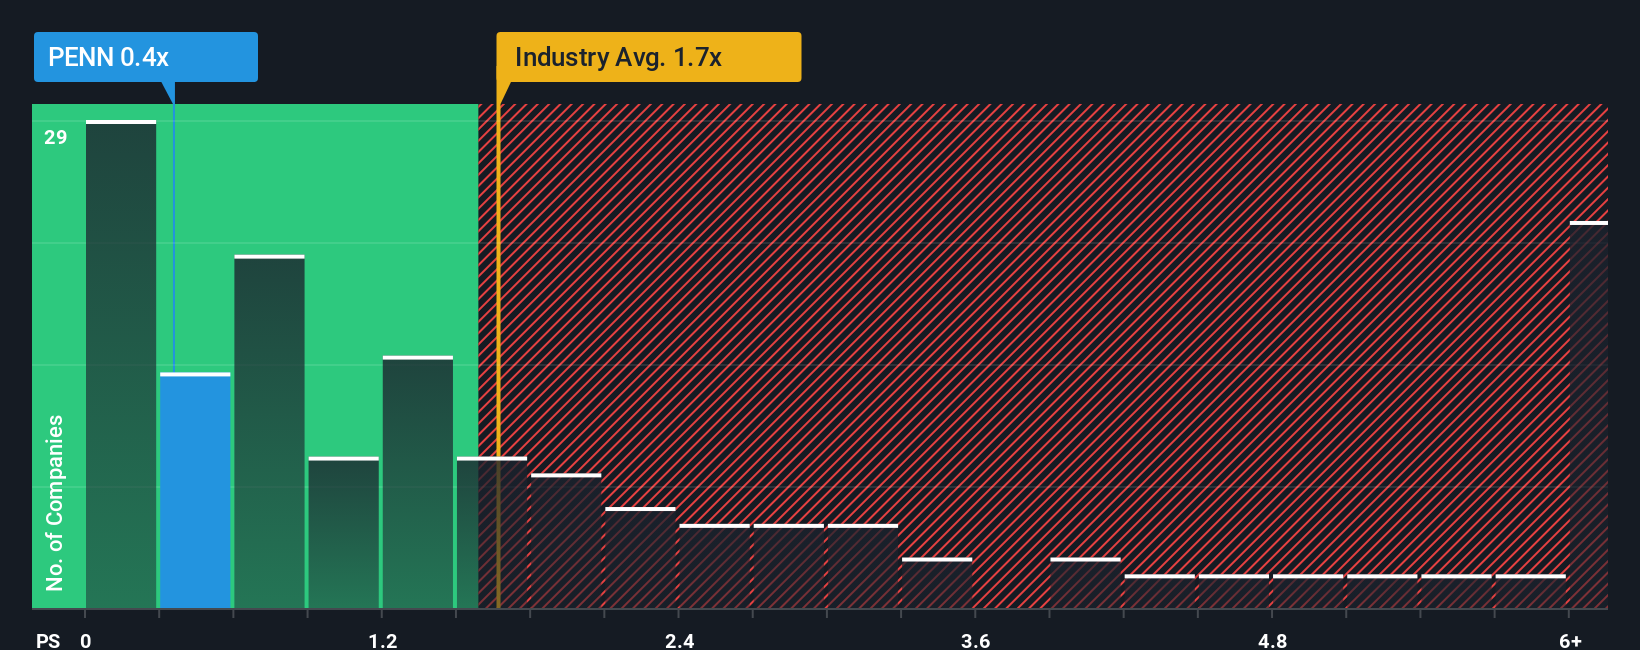Click the Industry Avg. 1.7x label
The height and width of the screenshot is (650, 1640).
[649, 57]
